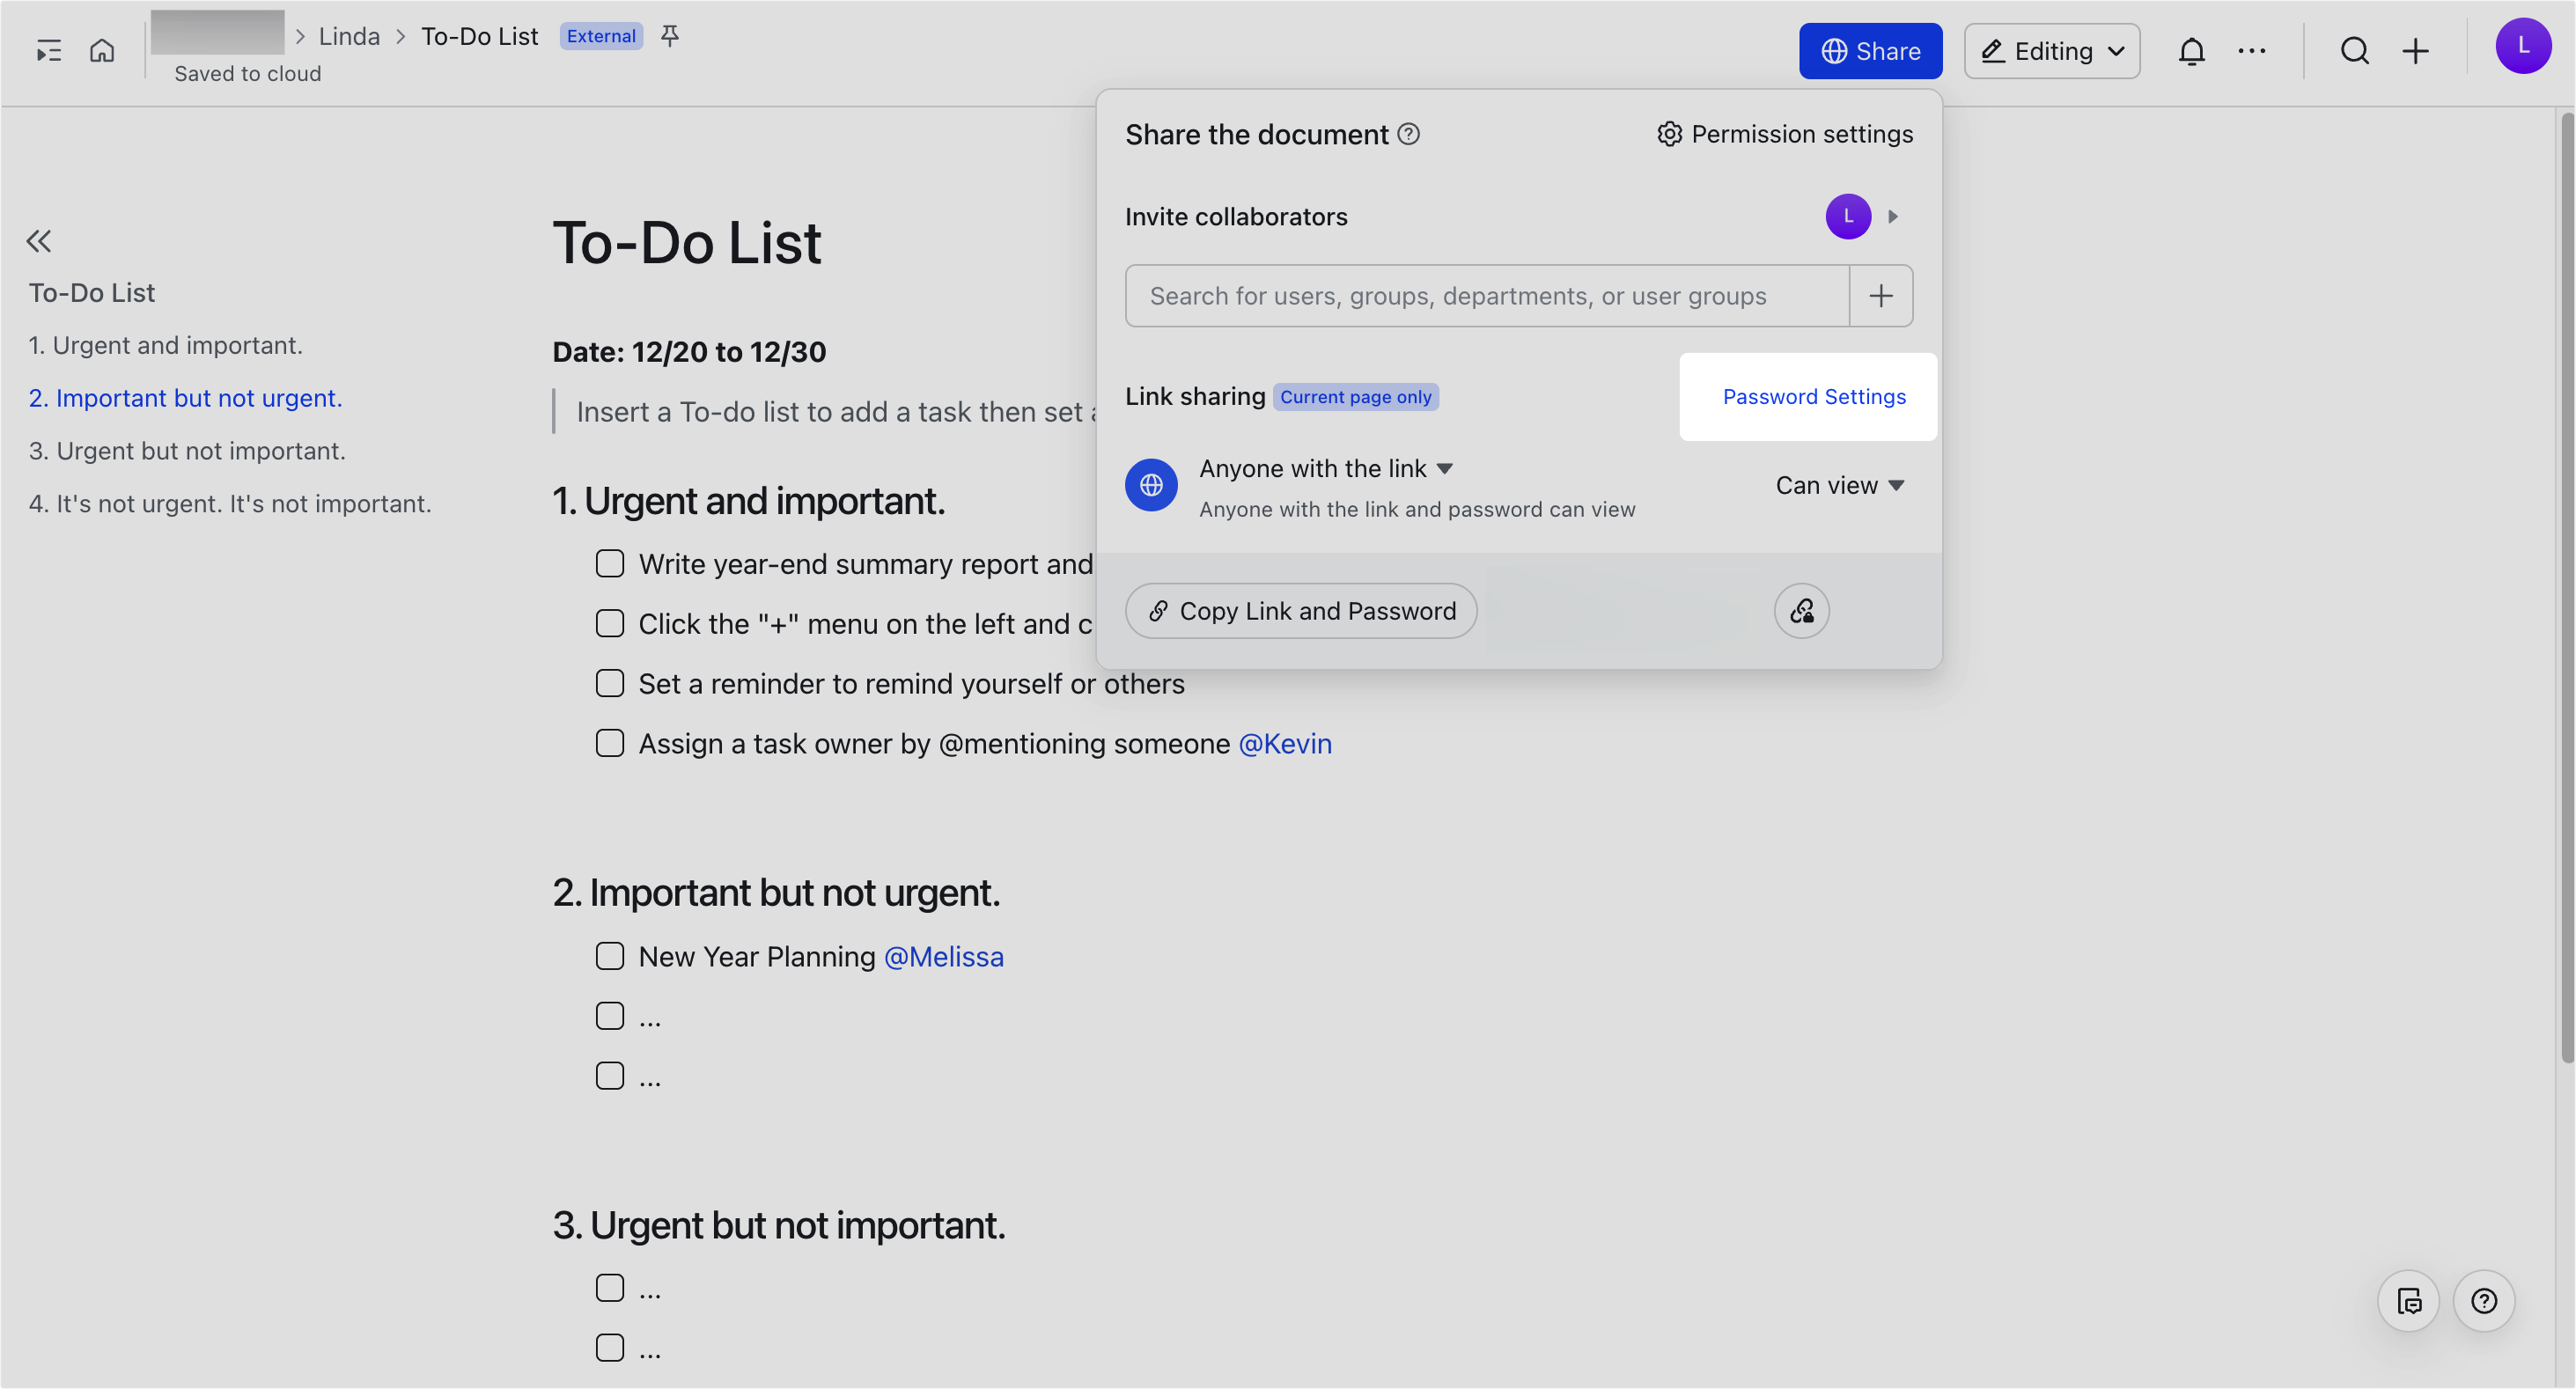The image size is (2576, 1389).
Task: Open Permission settings
Action: [x=1785, y=134]
